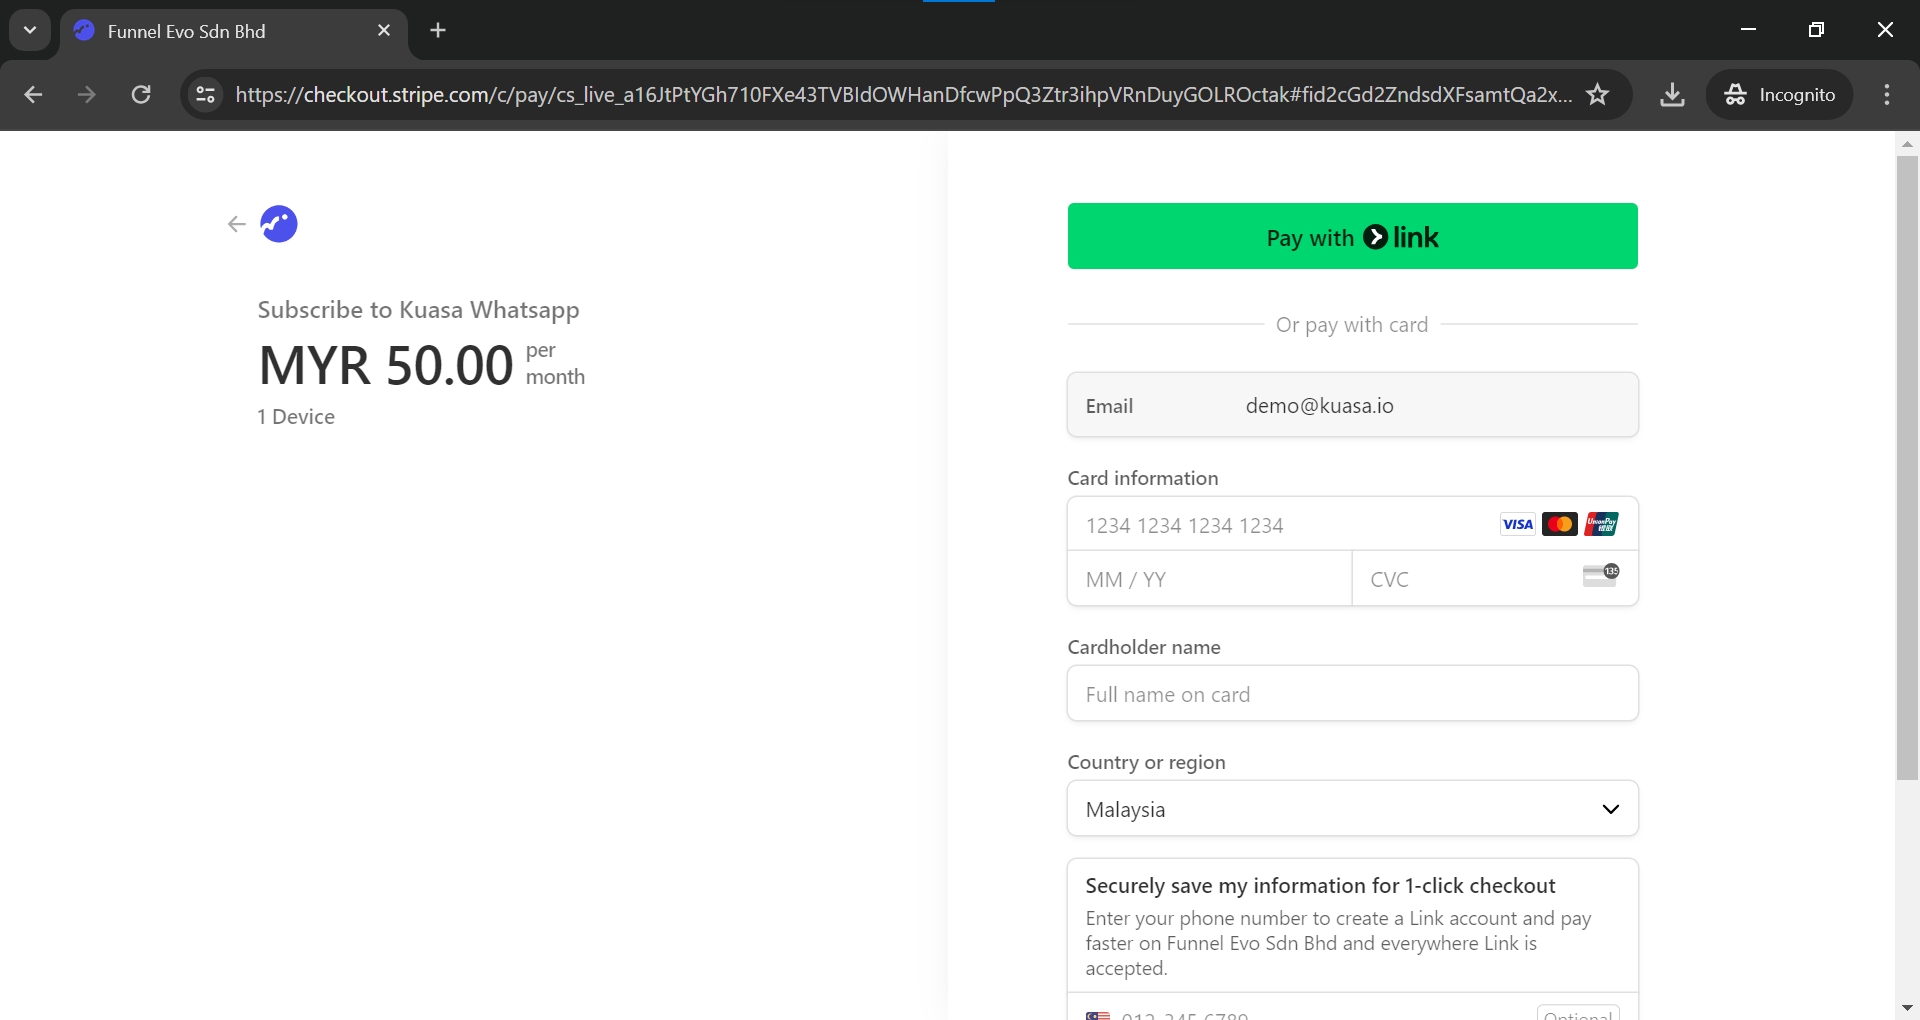
Task: Open the new tab plus button
Action: point(438,31)
